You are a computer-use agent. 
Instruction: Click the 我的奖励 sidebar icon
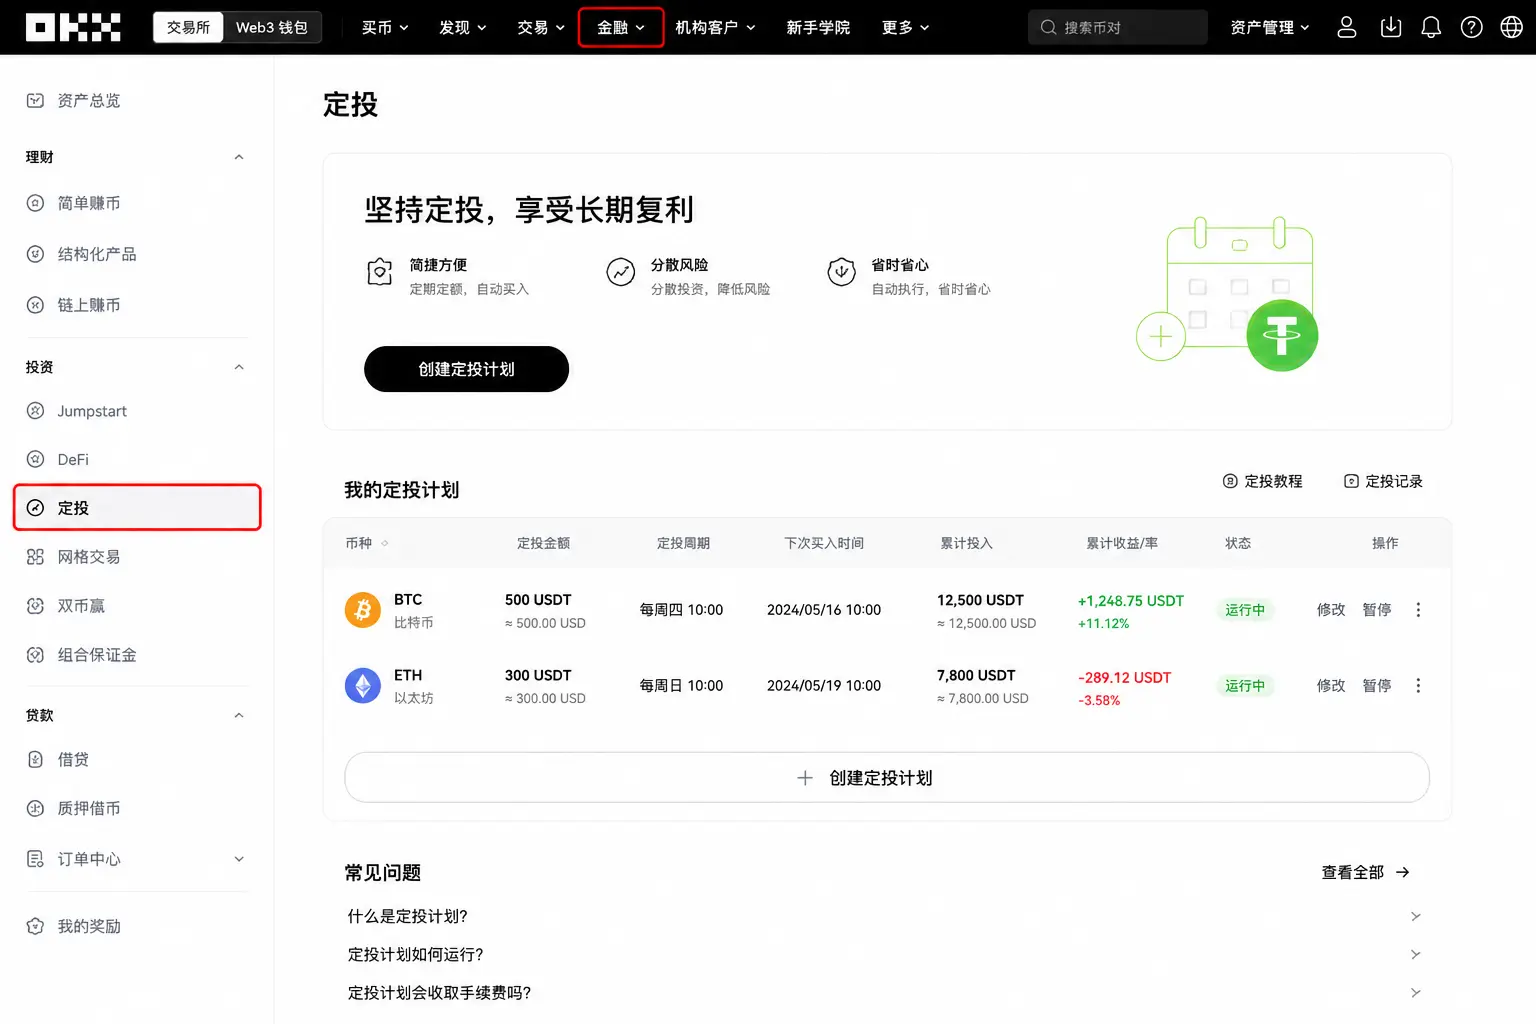[x=35, y=926]
